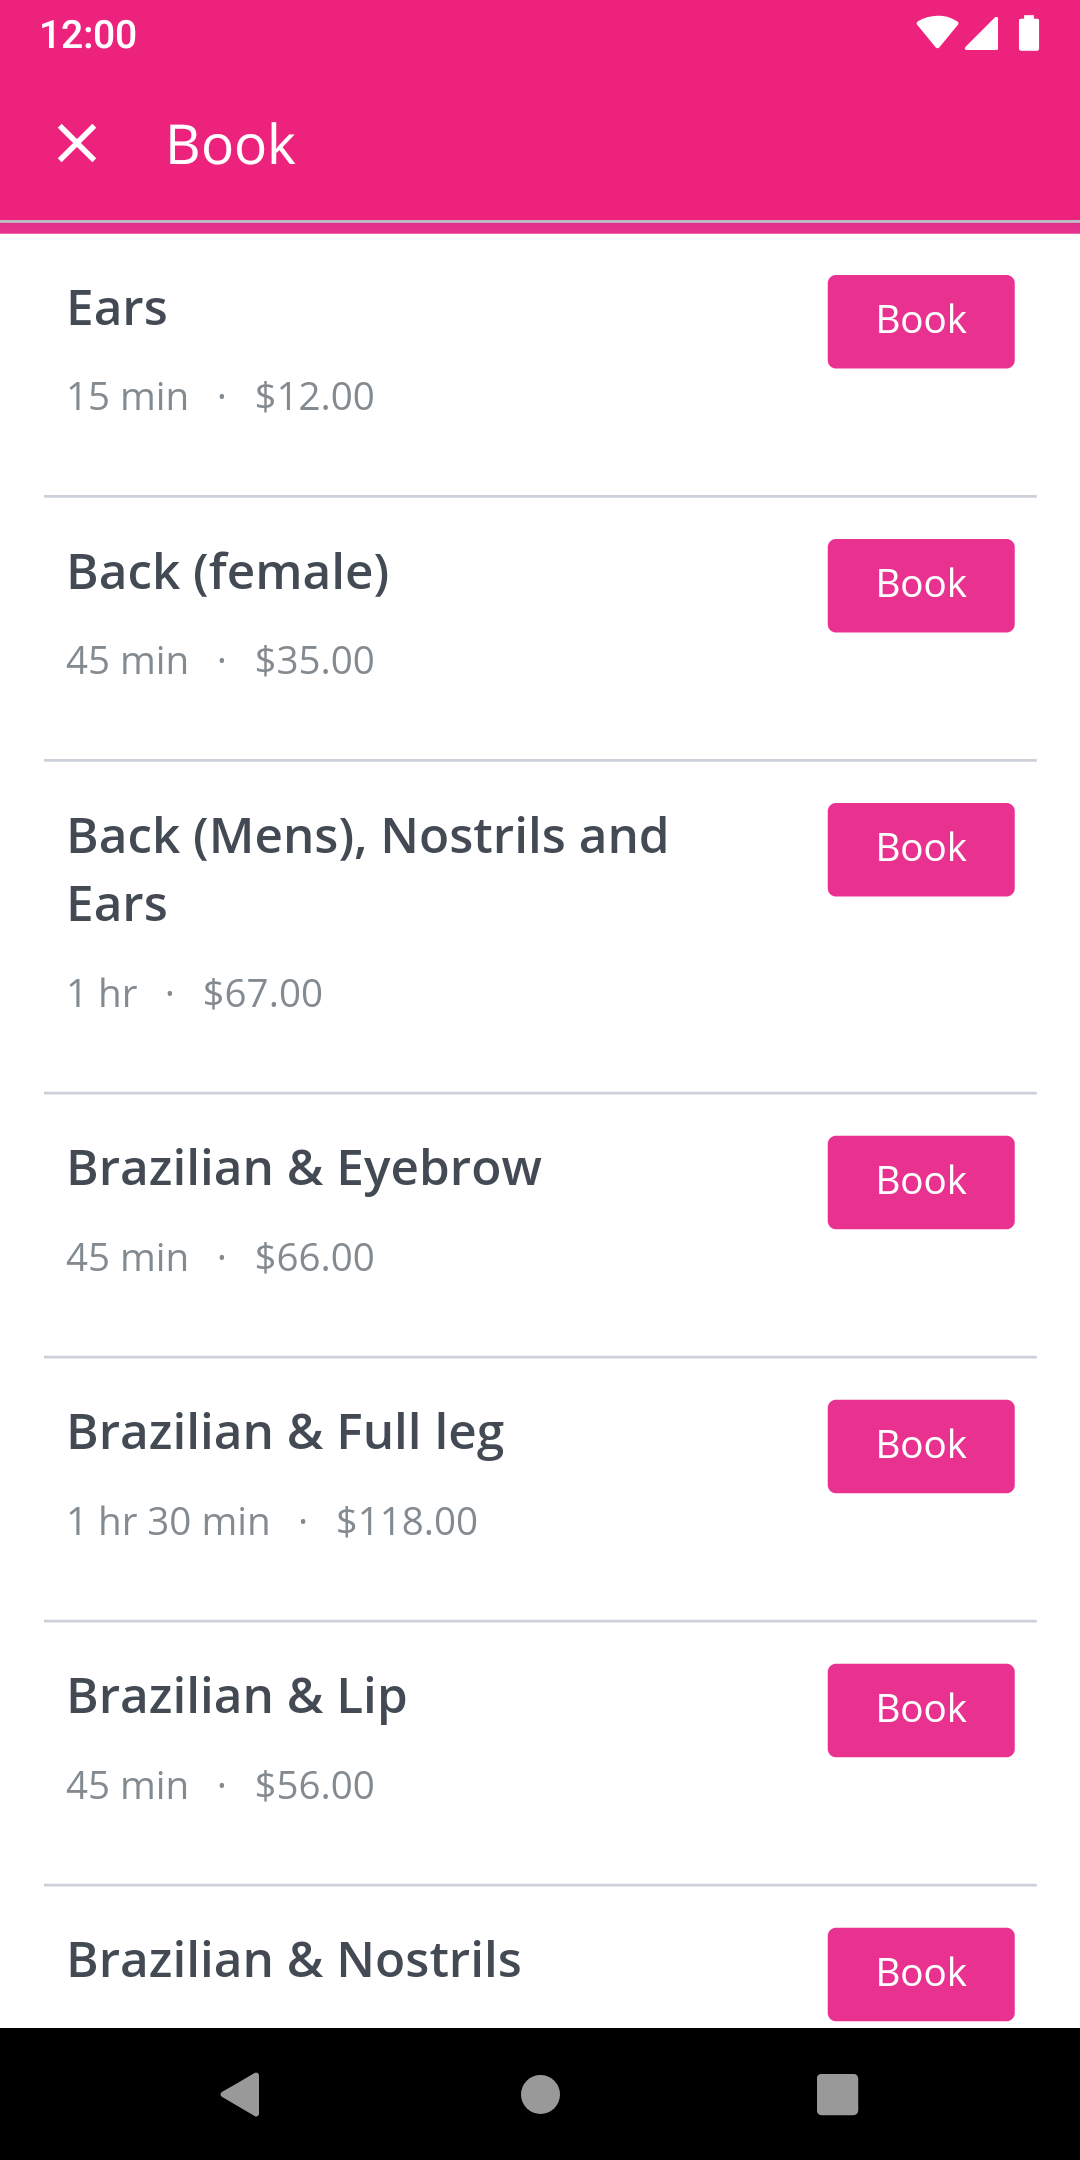Select the Brazilian & Eyebrow title
This screenshot has width=1080, height=2160.
[x=304, y=1168]
